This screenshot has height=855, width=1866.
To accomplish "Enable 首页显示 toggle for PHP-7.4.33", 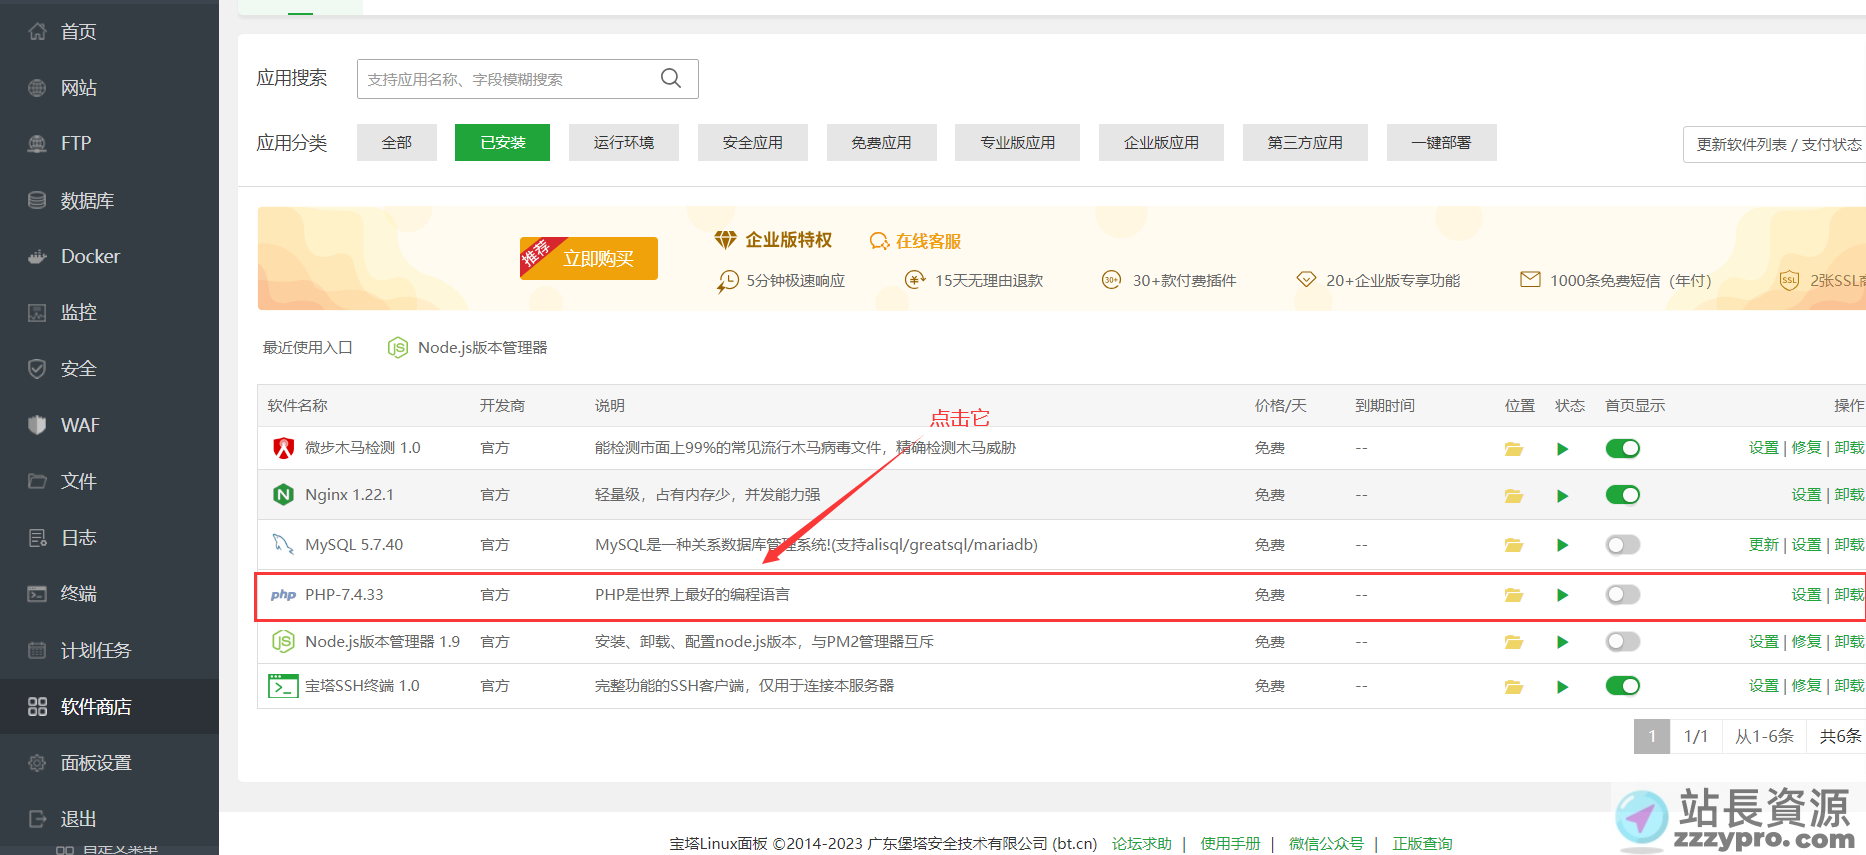I will pyautogui.click(x=1623, y=594).
